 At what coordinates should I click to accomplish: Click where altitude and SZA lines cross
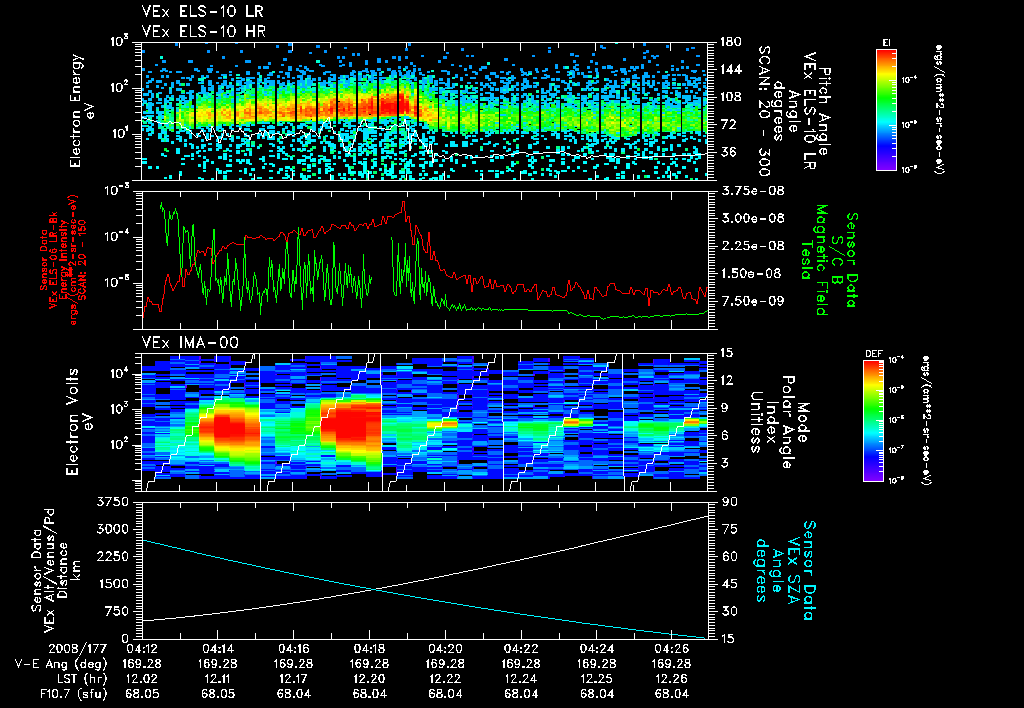click(374, 589)
